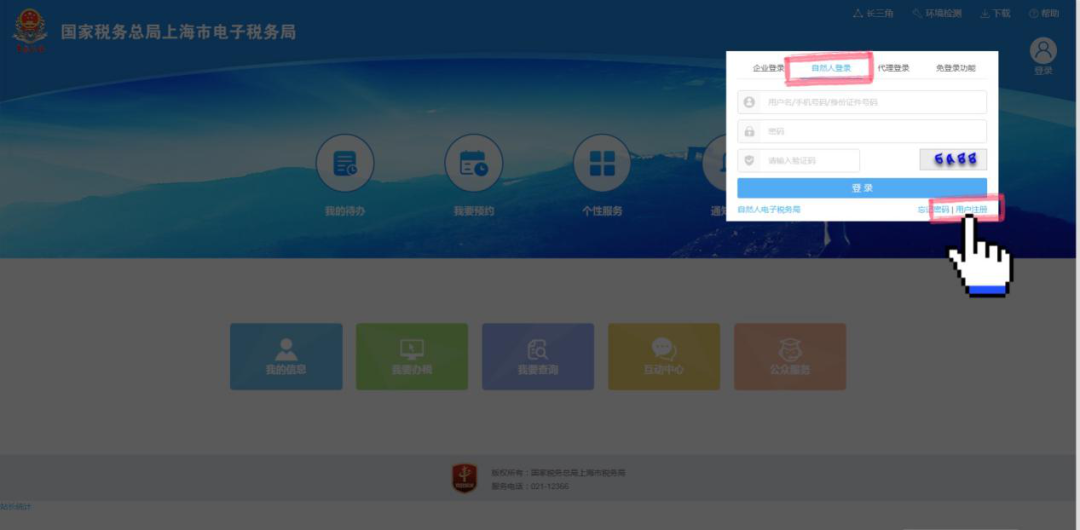The image size is (1080, 530).
Task: Switch to the 企业登录 tab
Action: (768, 68)
